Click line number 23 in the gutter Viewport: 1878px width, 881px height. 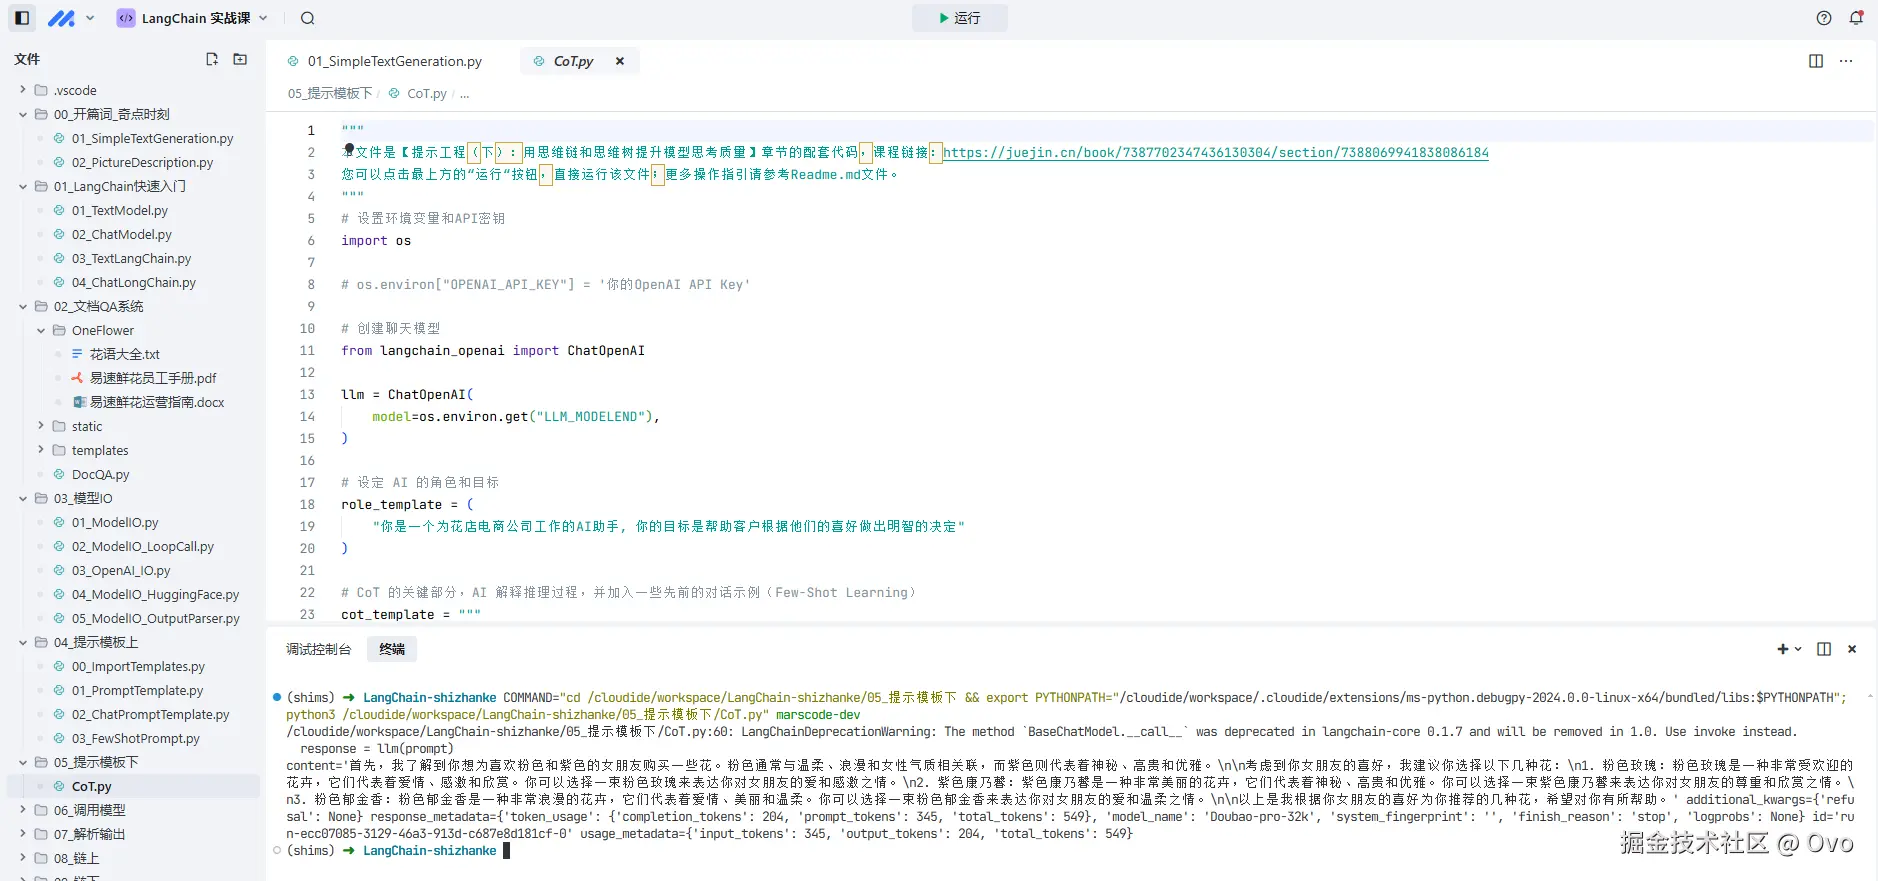pos(307,614)
